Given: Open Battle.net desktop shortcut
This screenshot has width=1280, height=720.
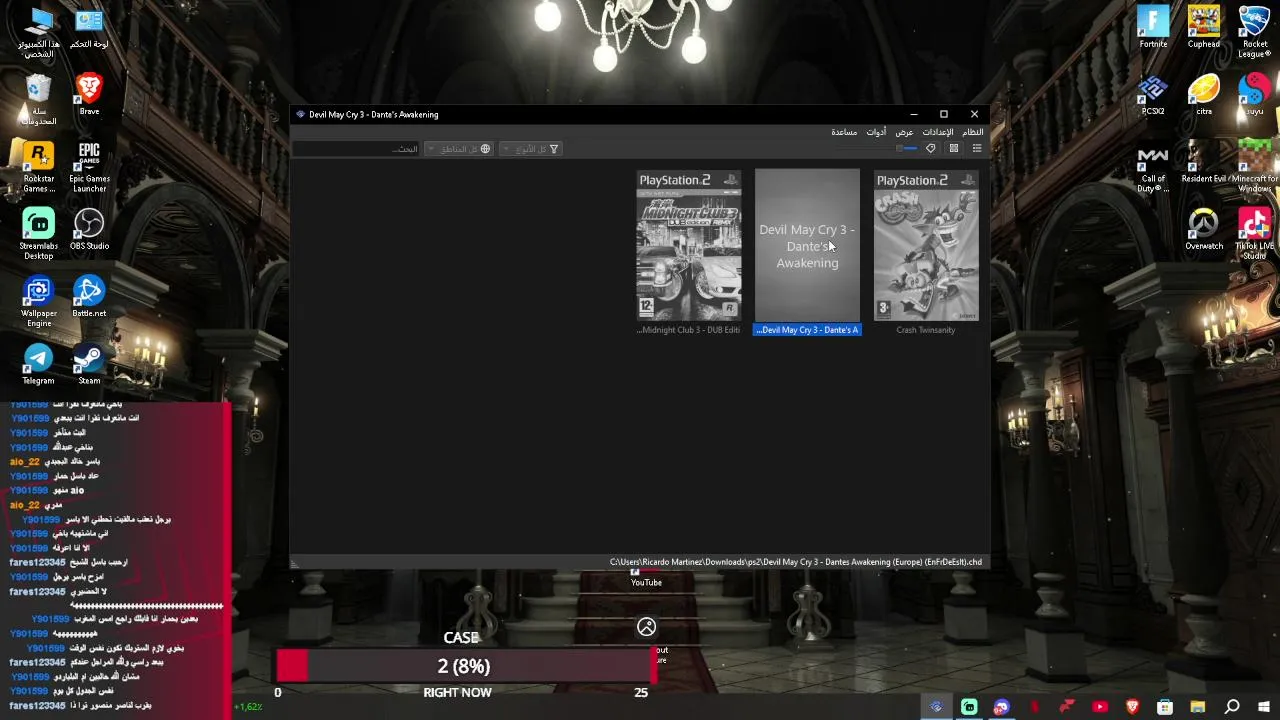Looking at the screenshot, I should [x=89, y=297].
